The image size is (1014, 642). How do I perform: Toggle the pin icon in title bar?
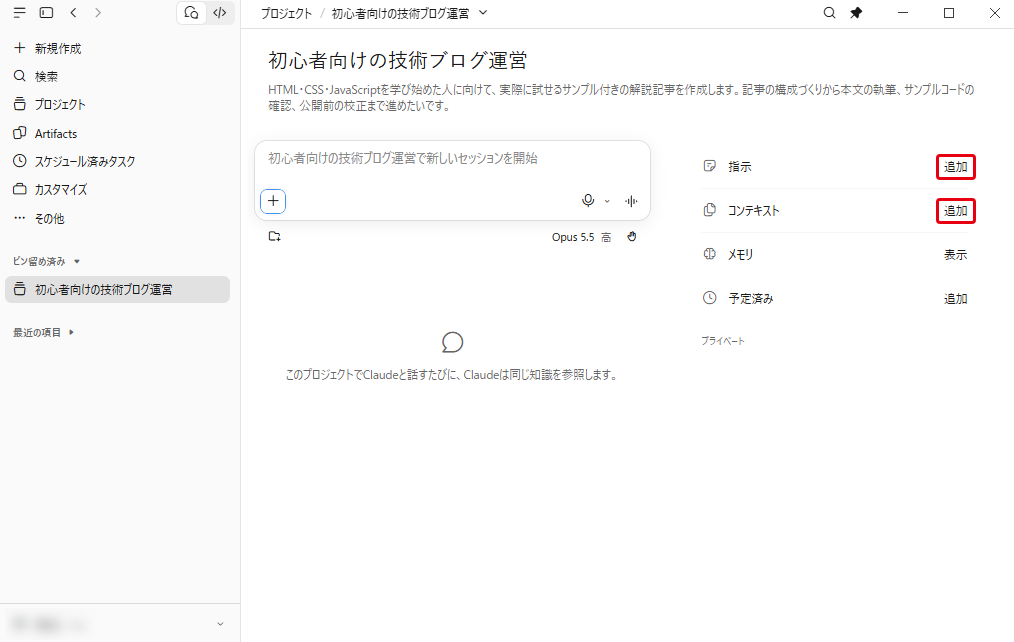coord(856,13)
